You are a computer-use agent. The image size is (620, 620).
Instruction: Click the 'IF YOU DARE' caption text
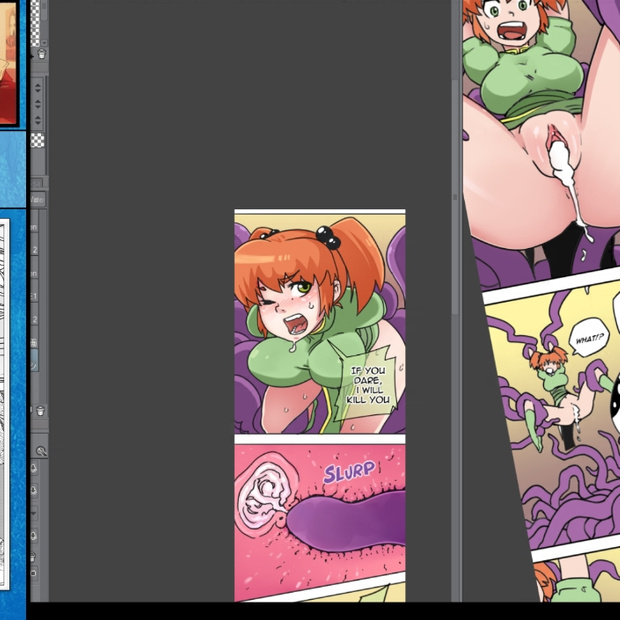coord(368,385)
